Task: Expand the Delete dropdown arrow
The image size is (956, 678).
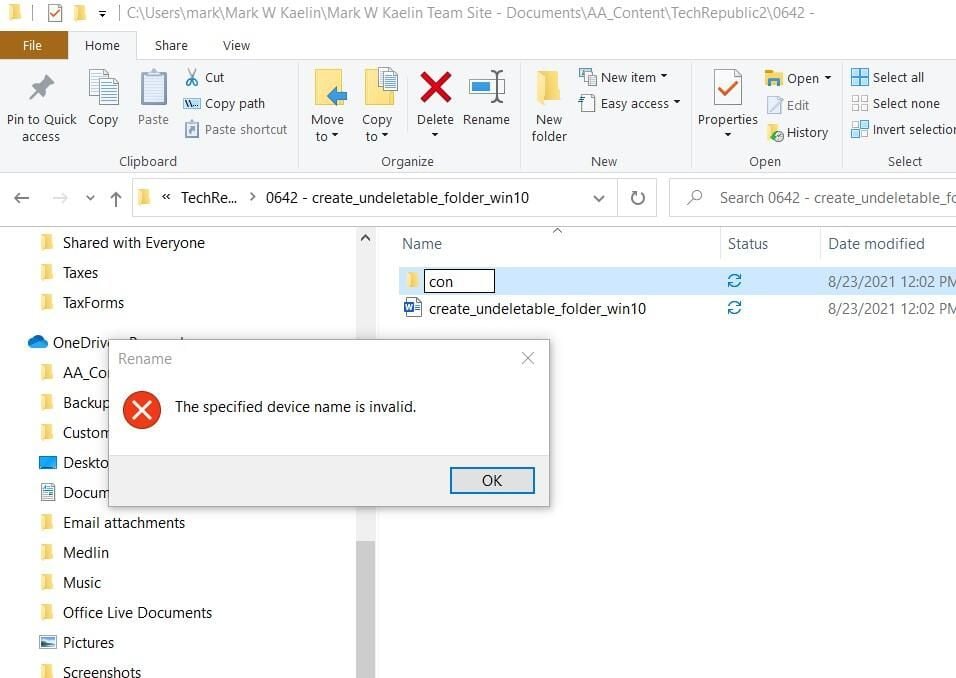Action: 435,135
